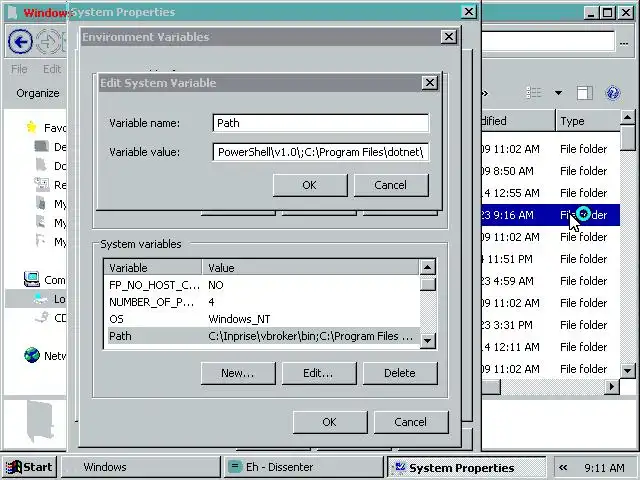
Task: Open the Start button on taskbar
Action: 29,467
